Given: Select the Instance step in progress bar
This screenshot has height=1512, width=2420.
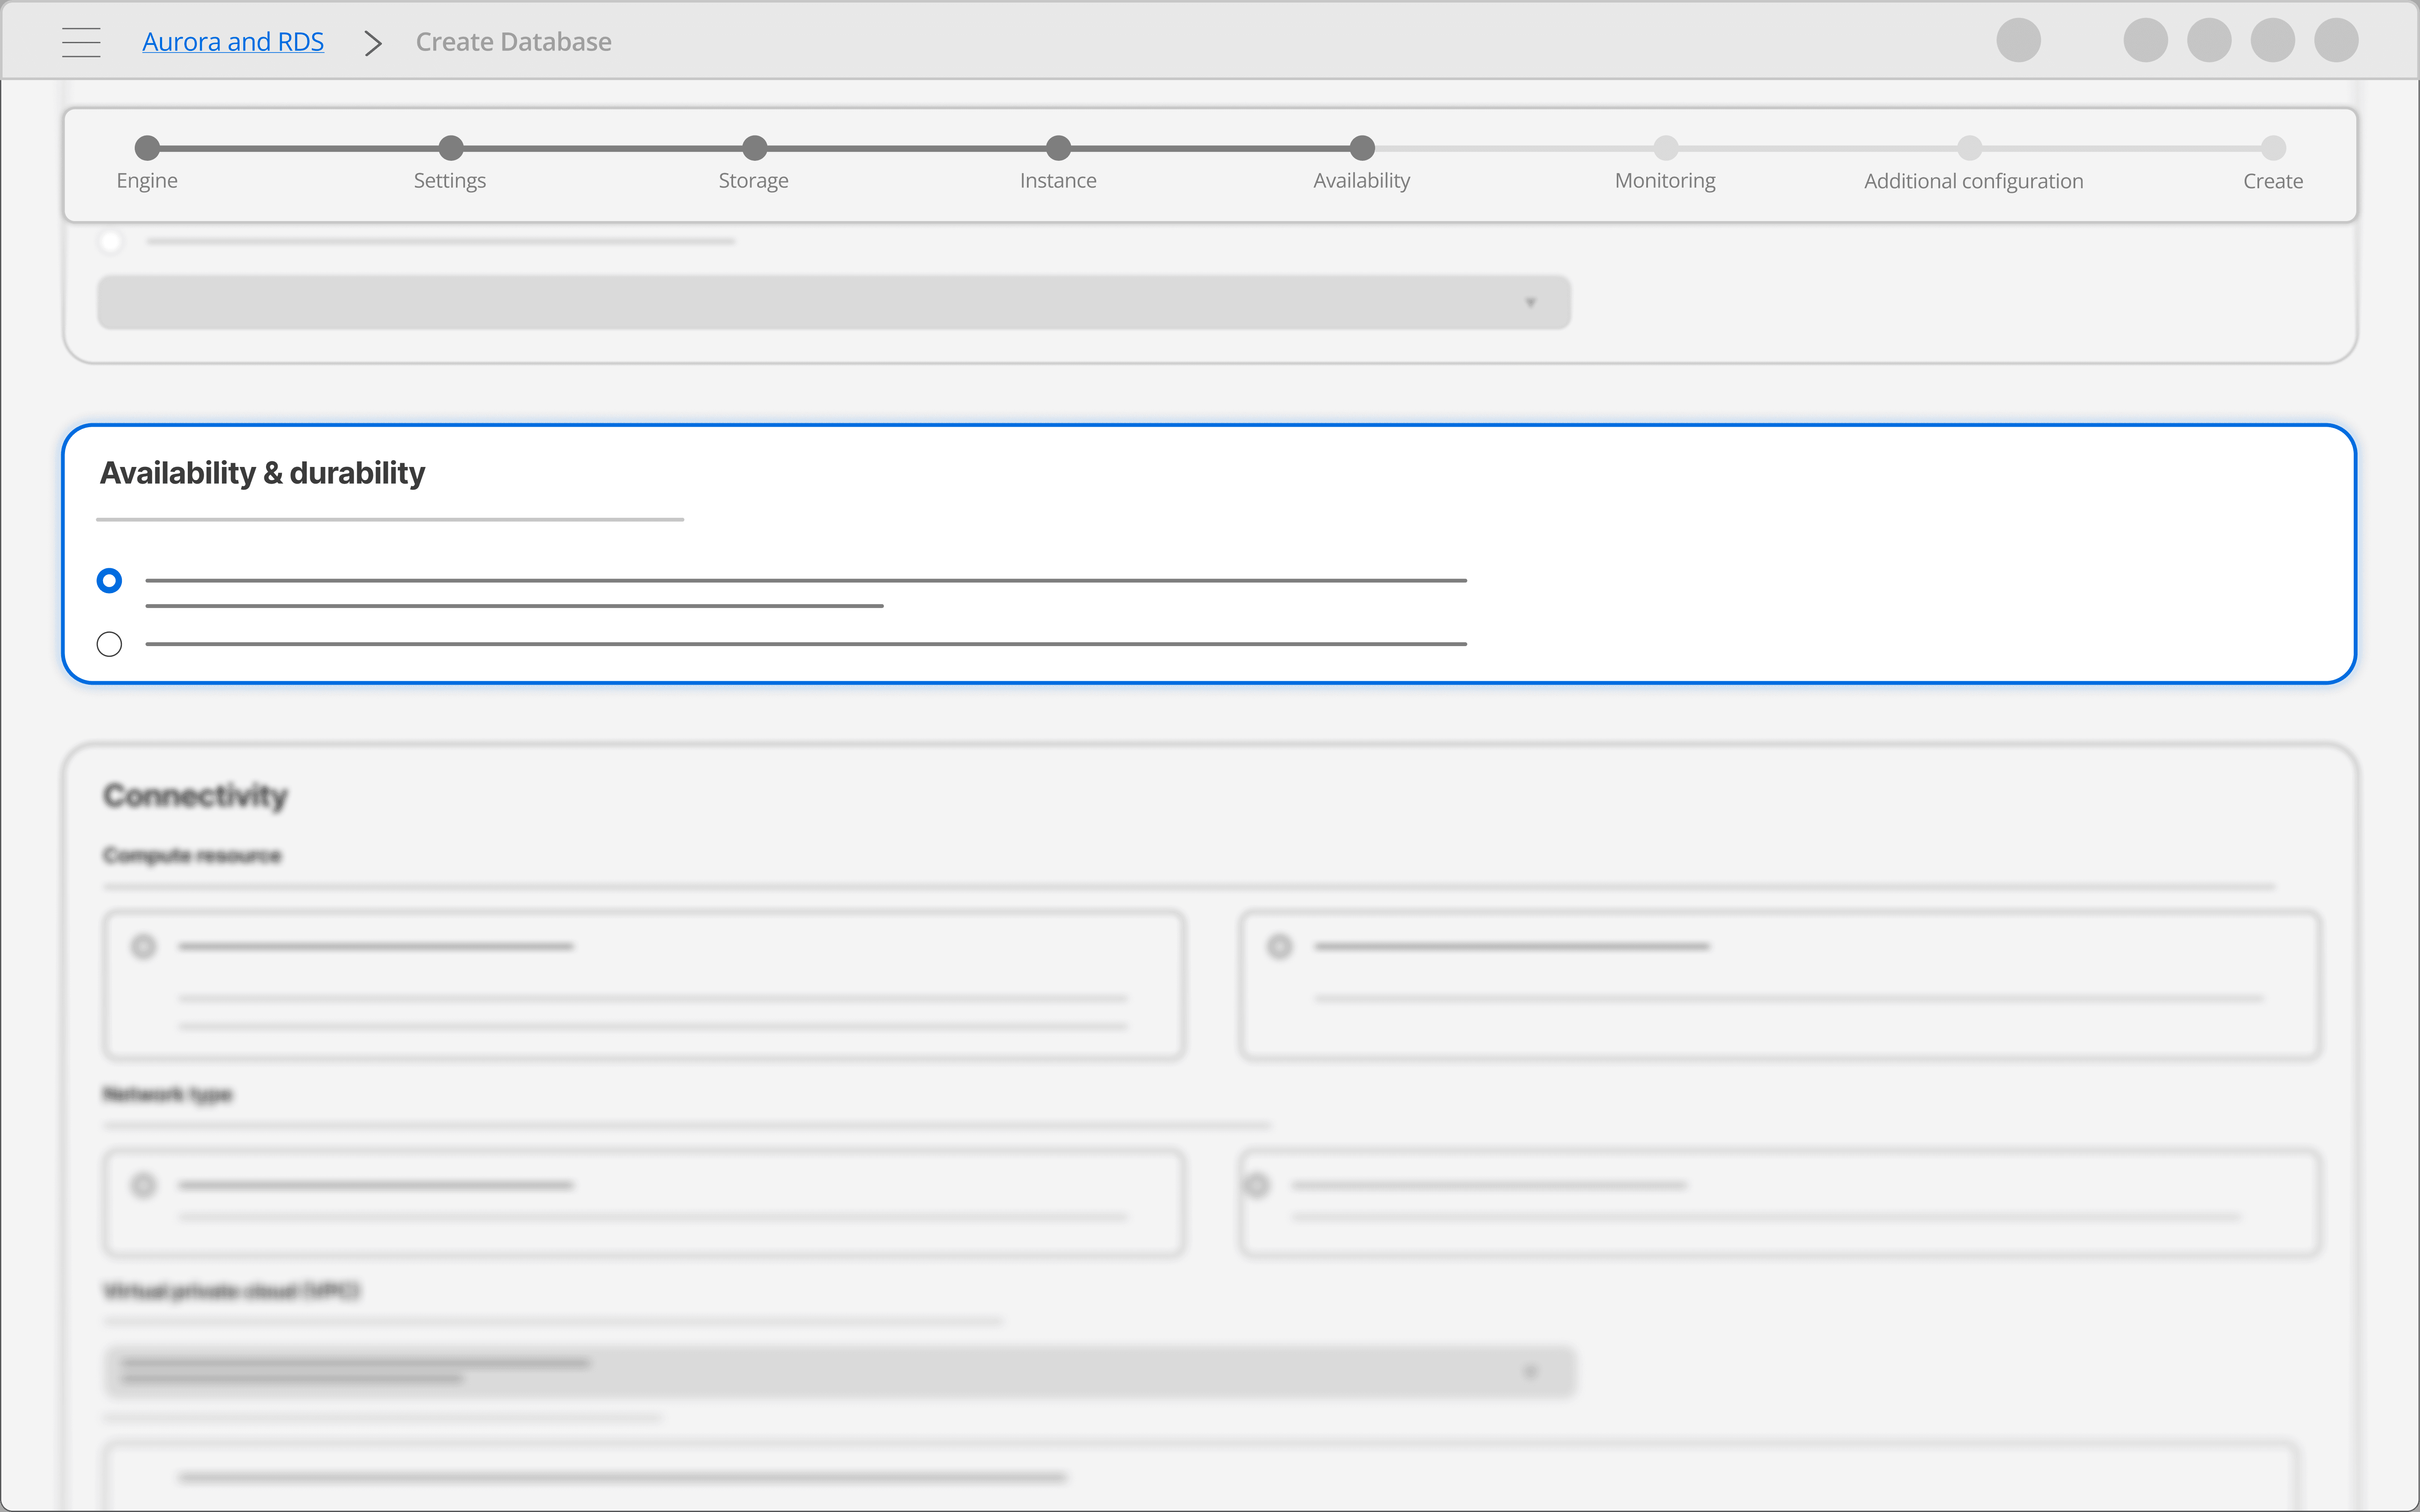Looking at the screenshot, I should tap(1058, 148).
